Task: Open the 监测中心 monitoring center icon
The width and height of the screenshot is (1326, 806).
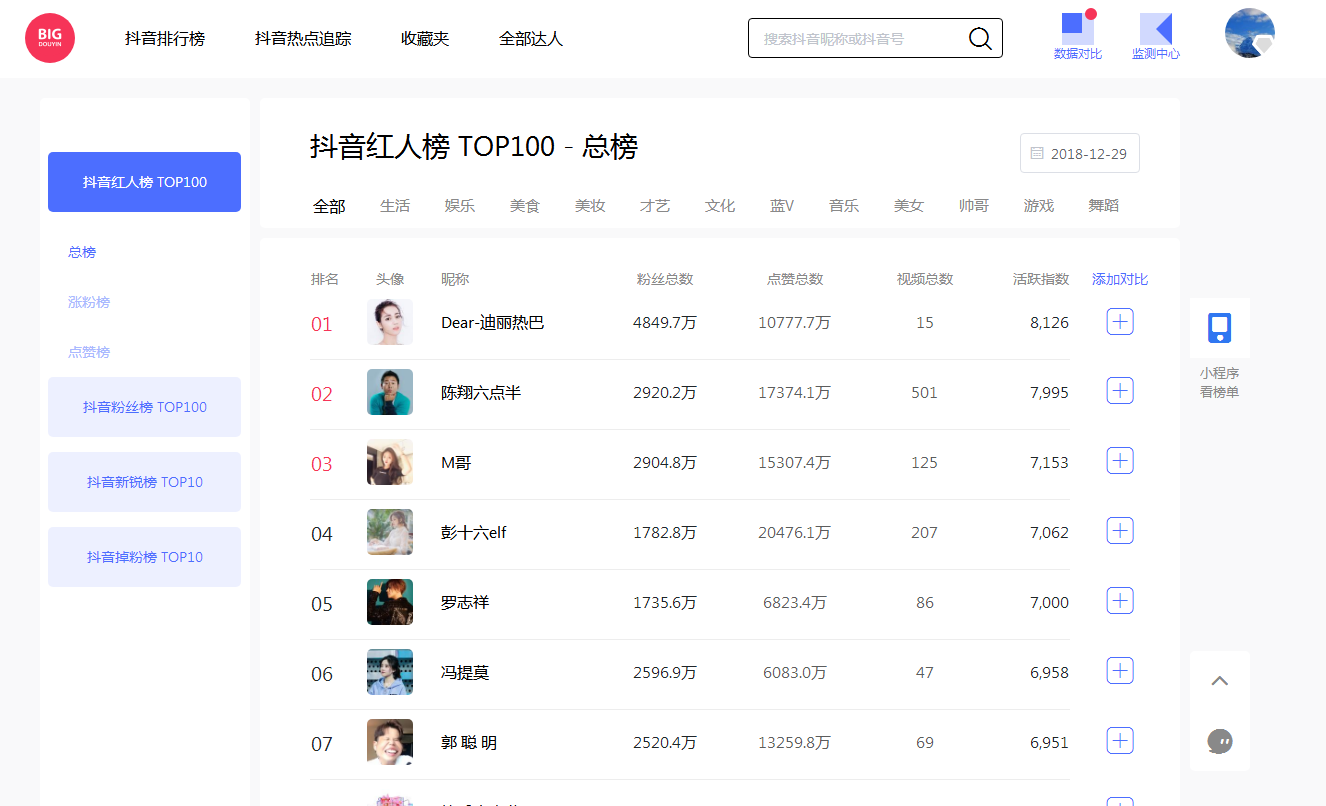Action: [x=1156, y=35]
